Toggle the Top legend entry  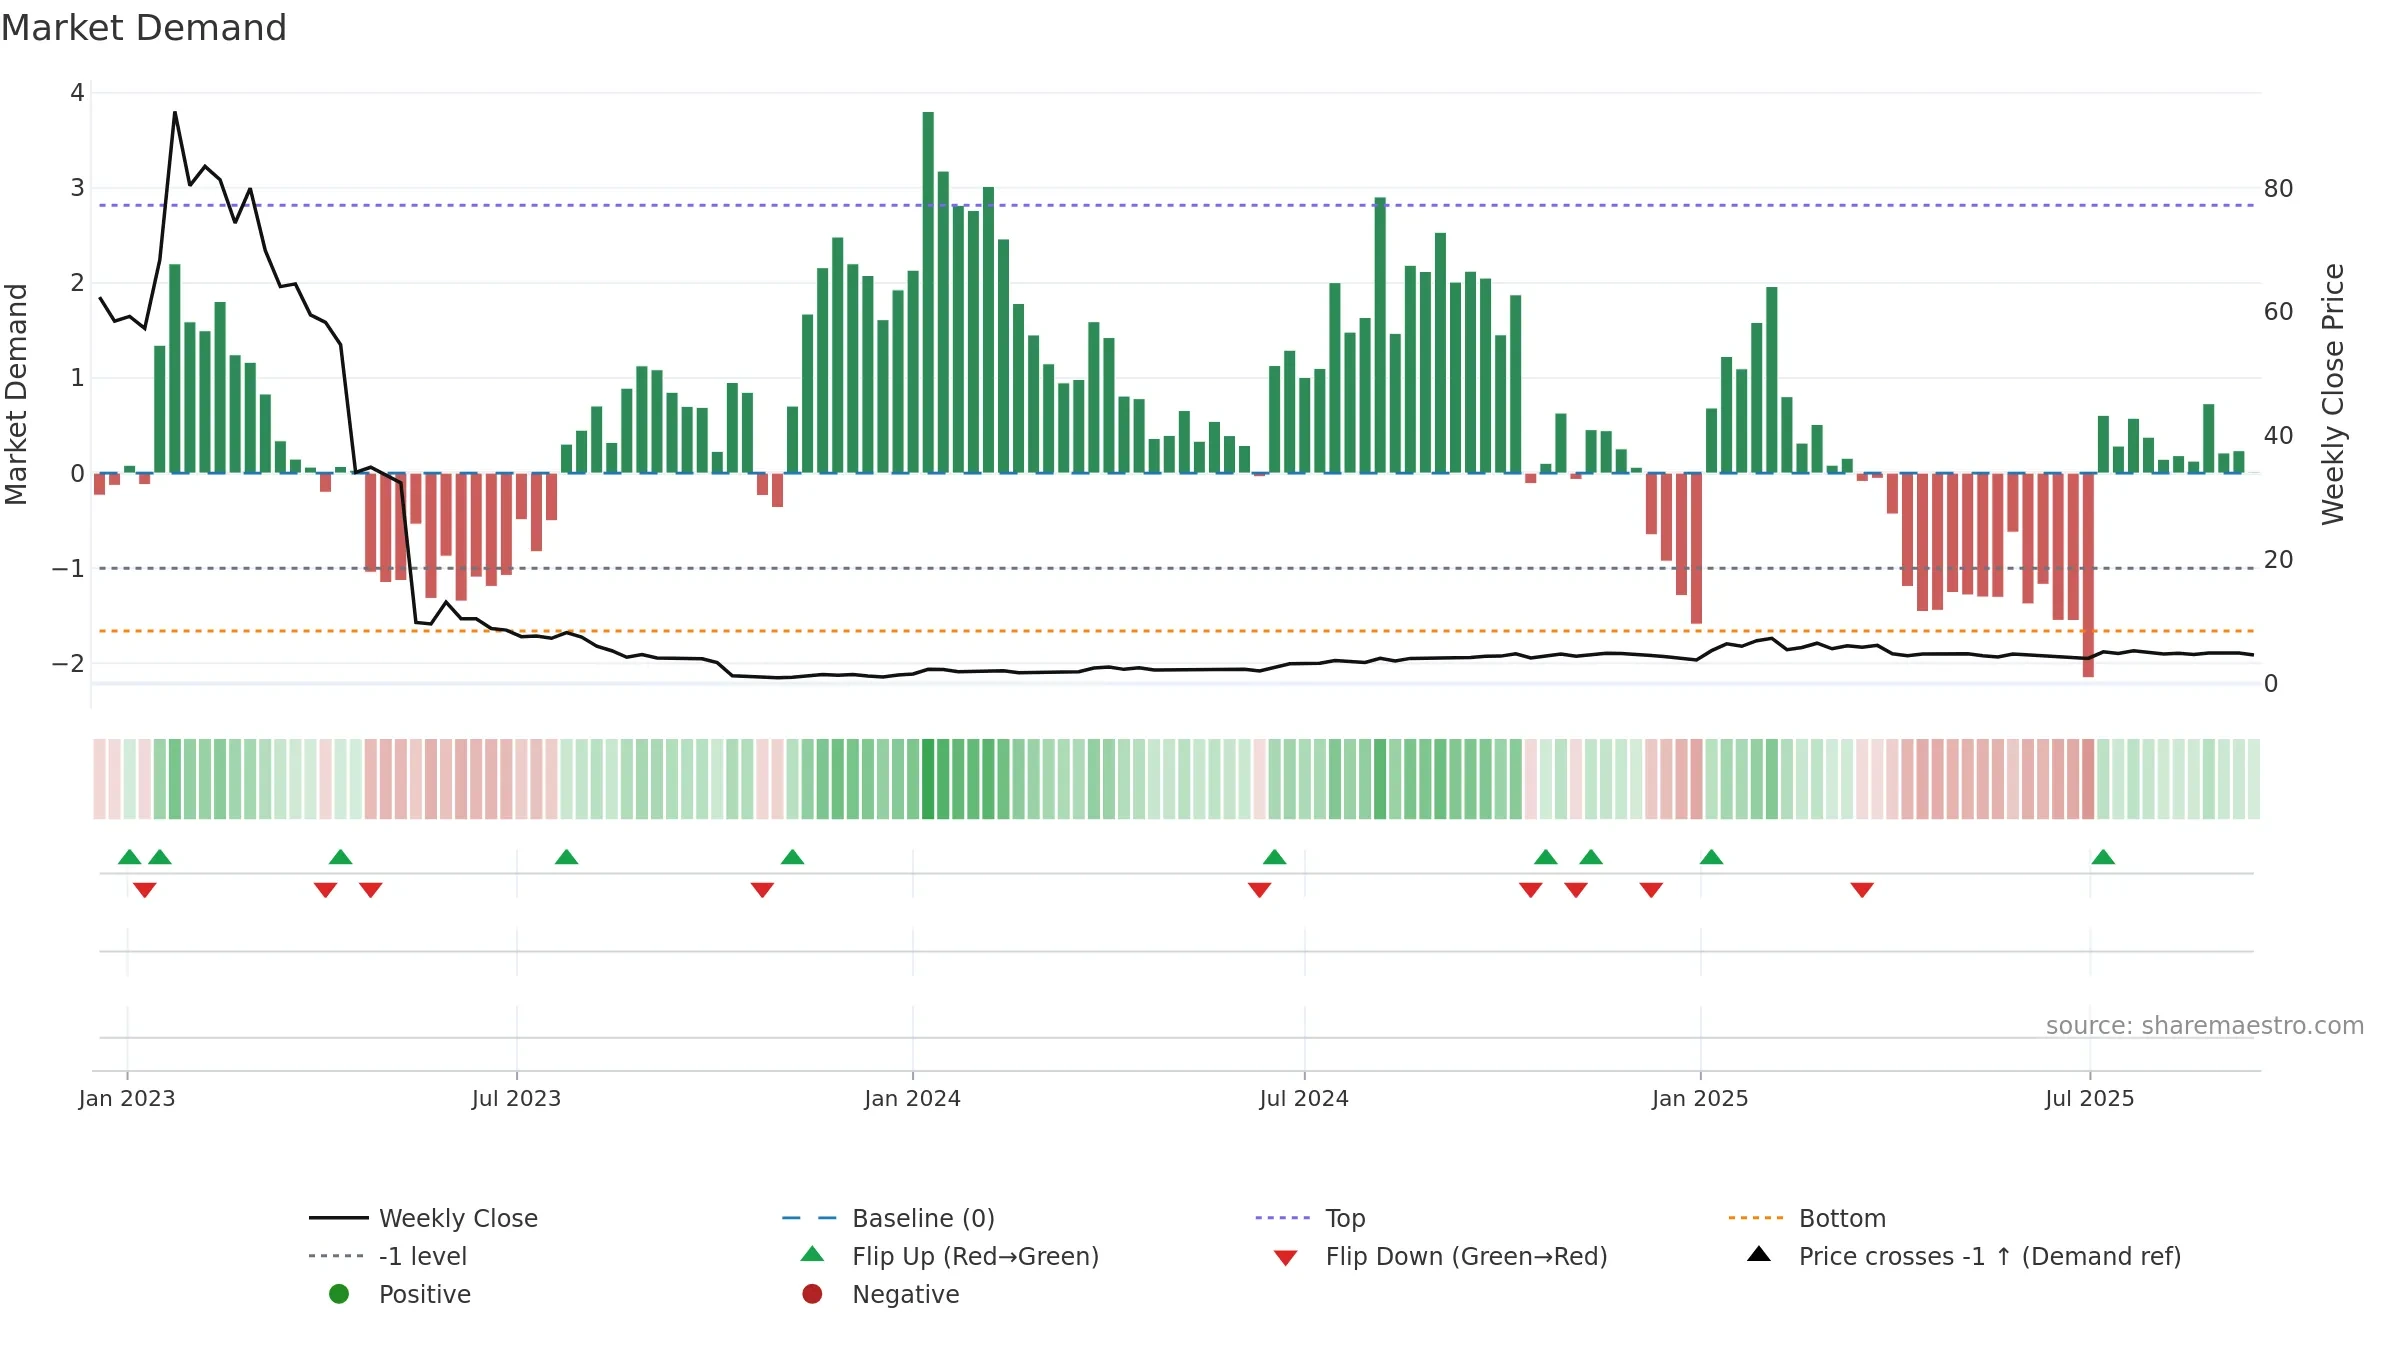(1310, 1218)
